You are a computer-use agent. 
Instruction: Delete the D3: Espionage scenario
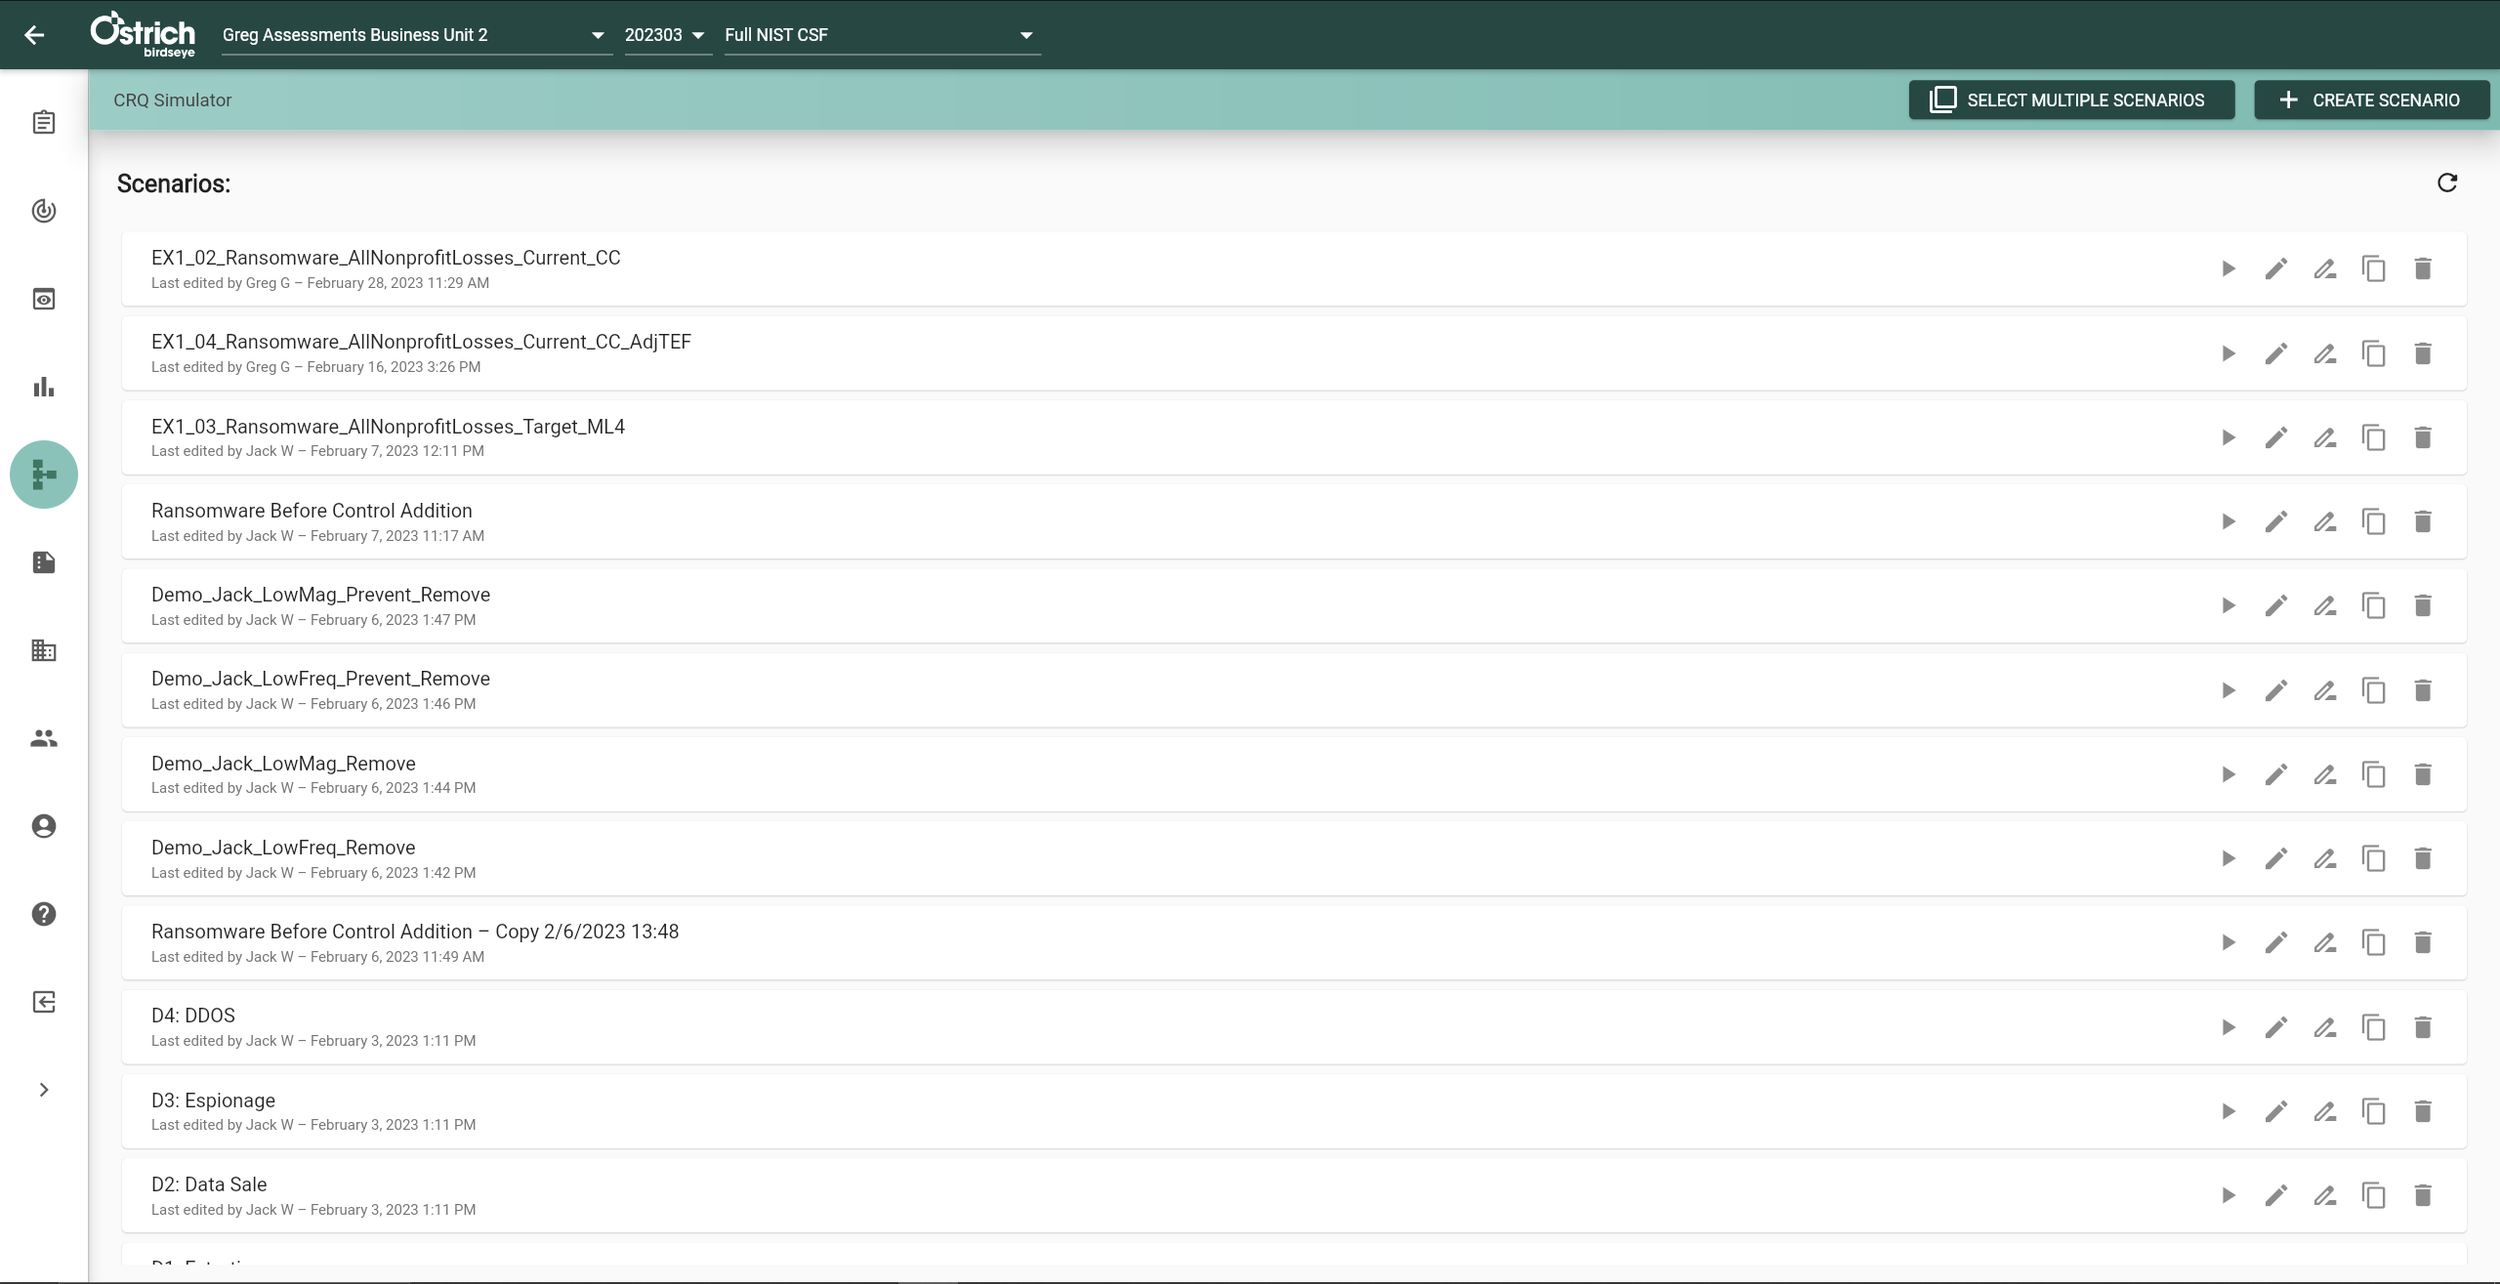point(2422,1111)
